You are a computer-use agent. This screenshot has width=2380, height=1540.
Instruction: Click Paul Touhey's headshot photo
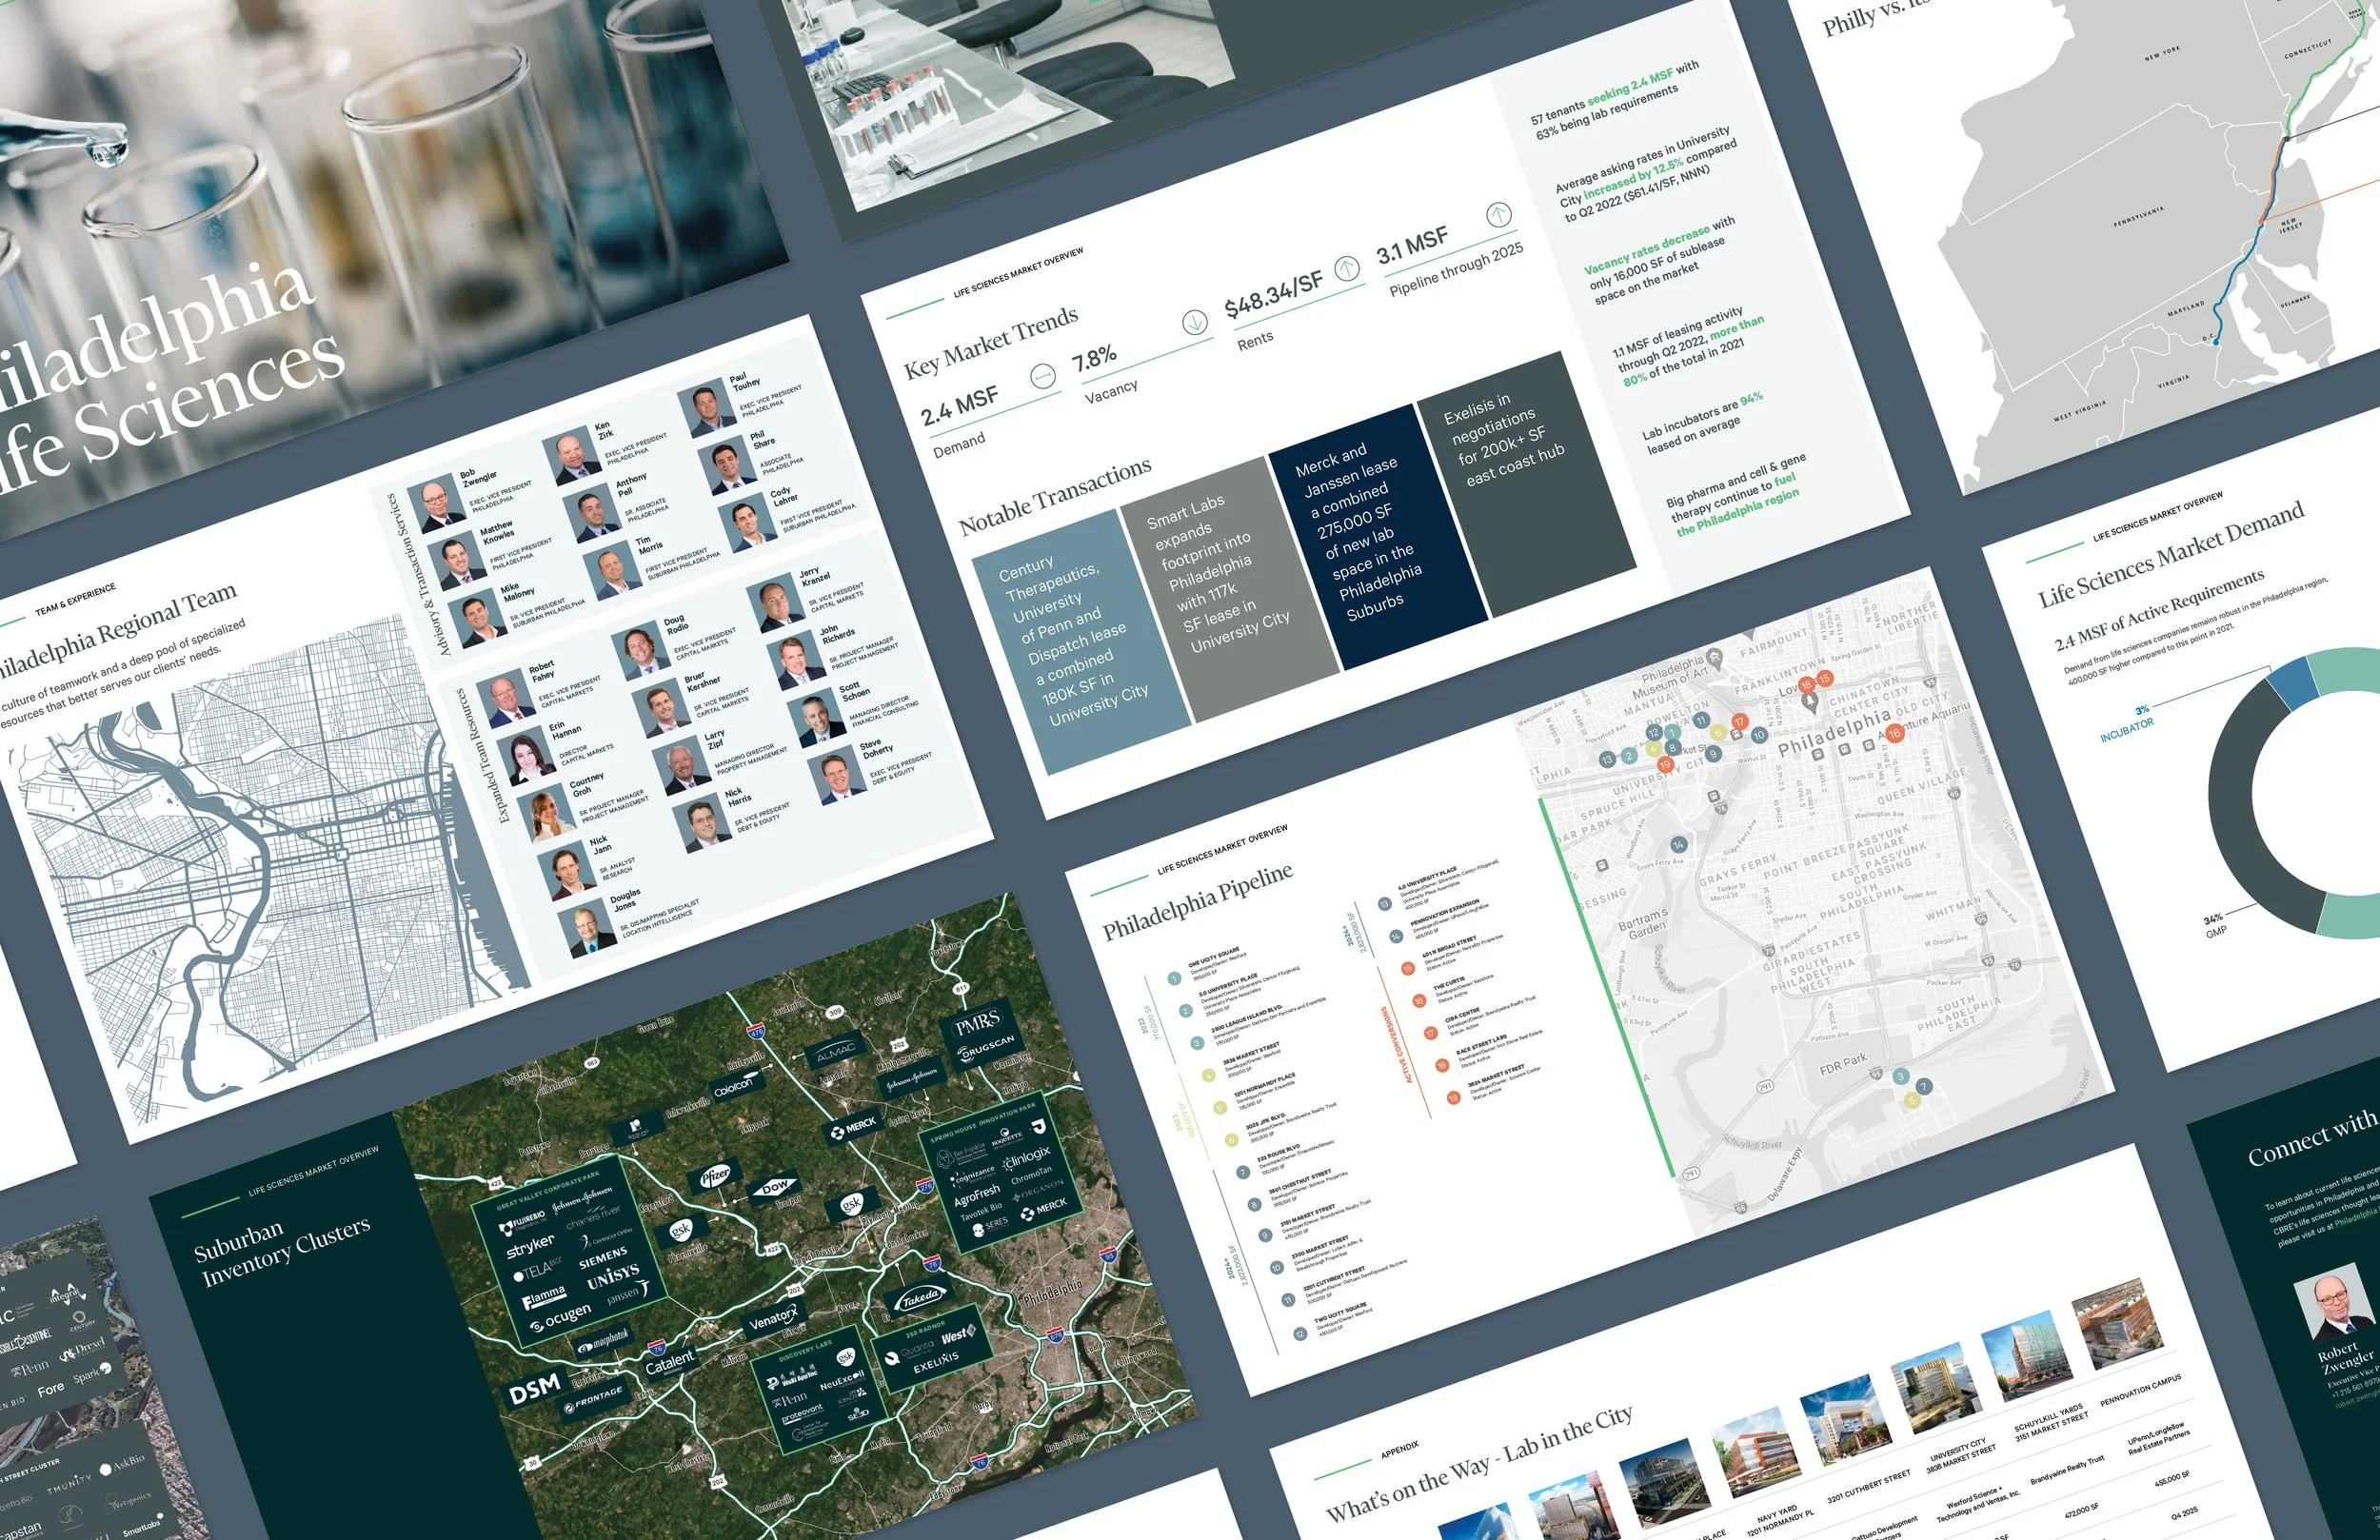(706, 406)
